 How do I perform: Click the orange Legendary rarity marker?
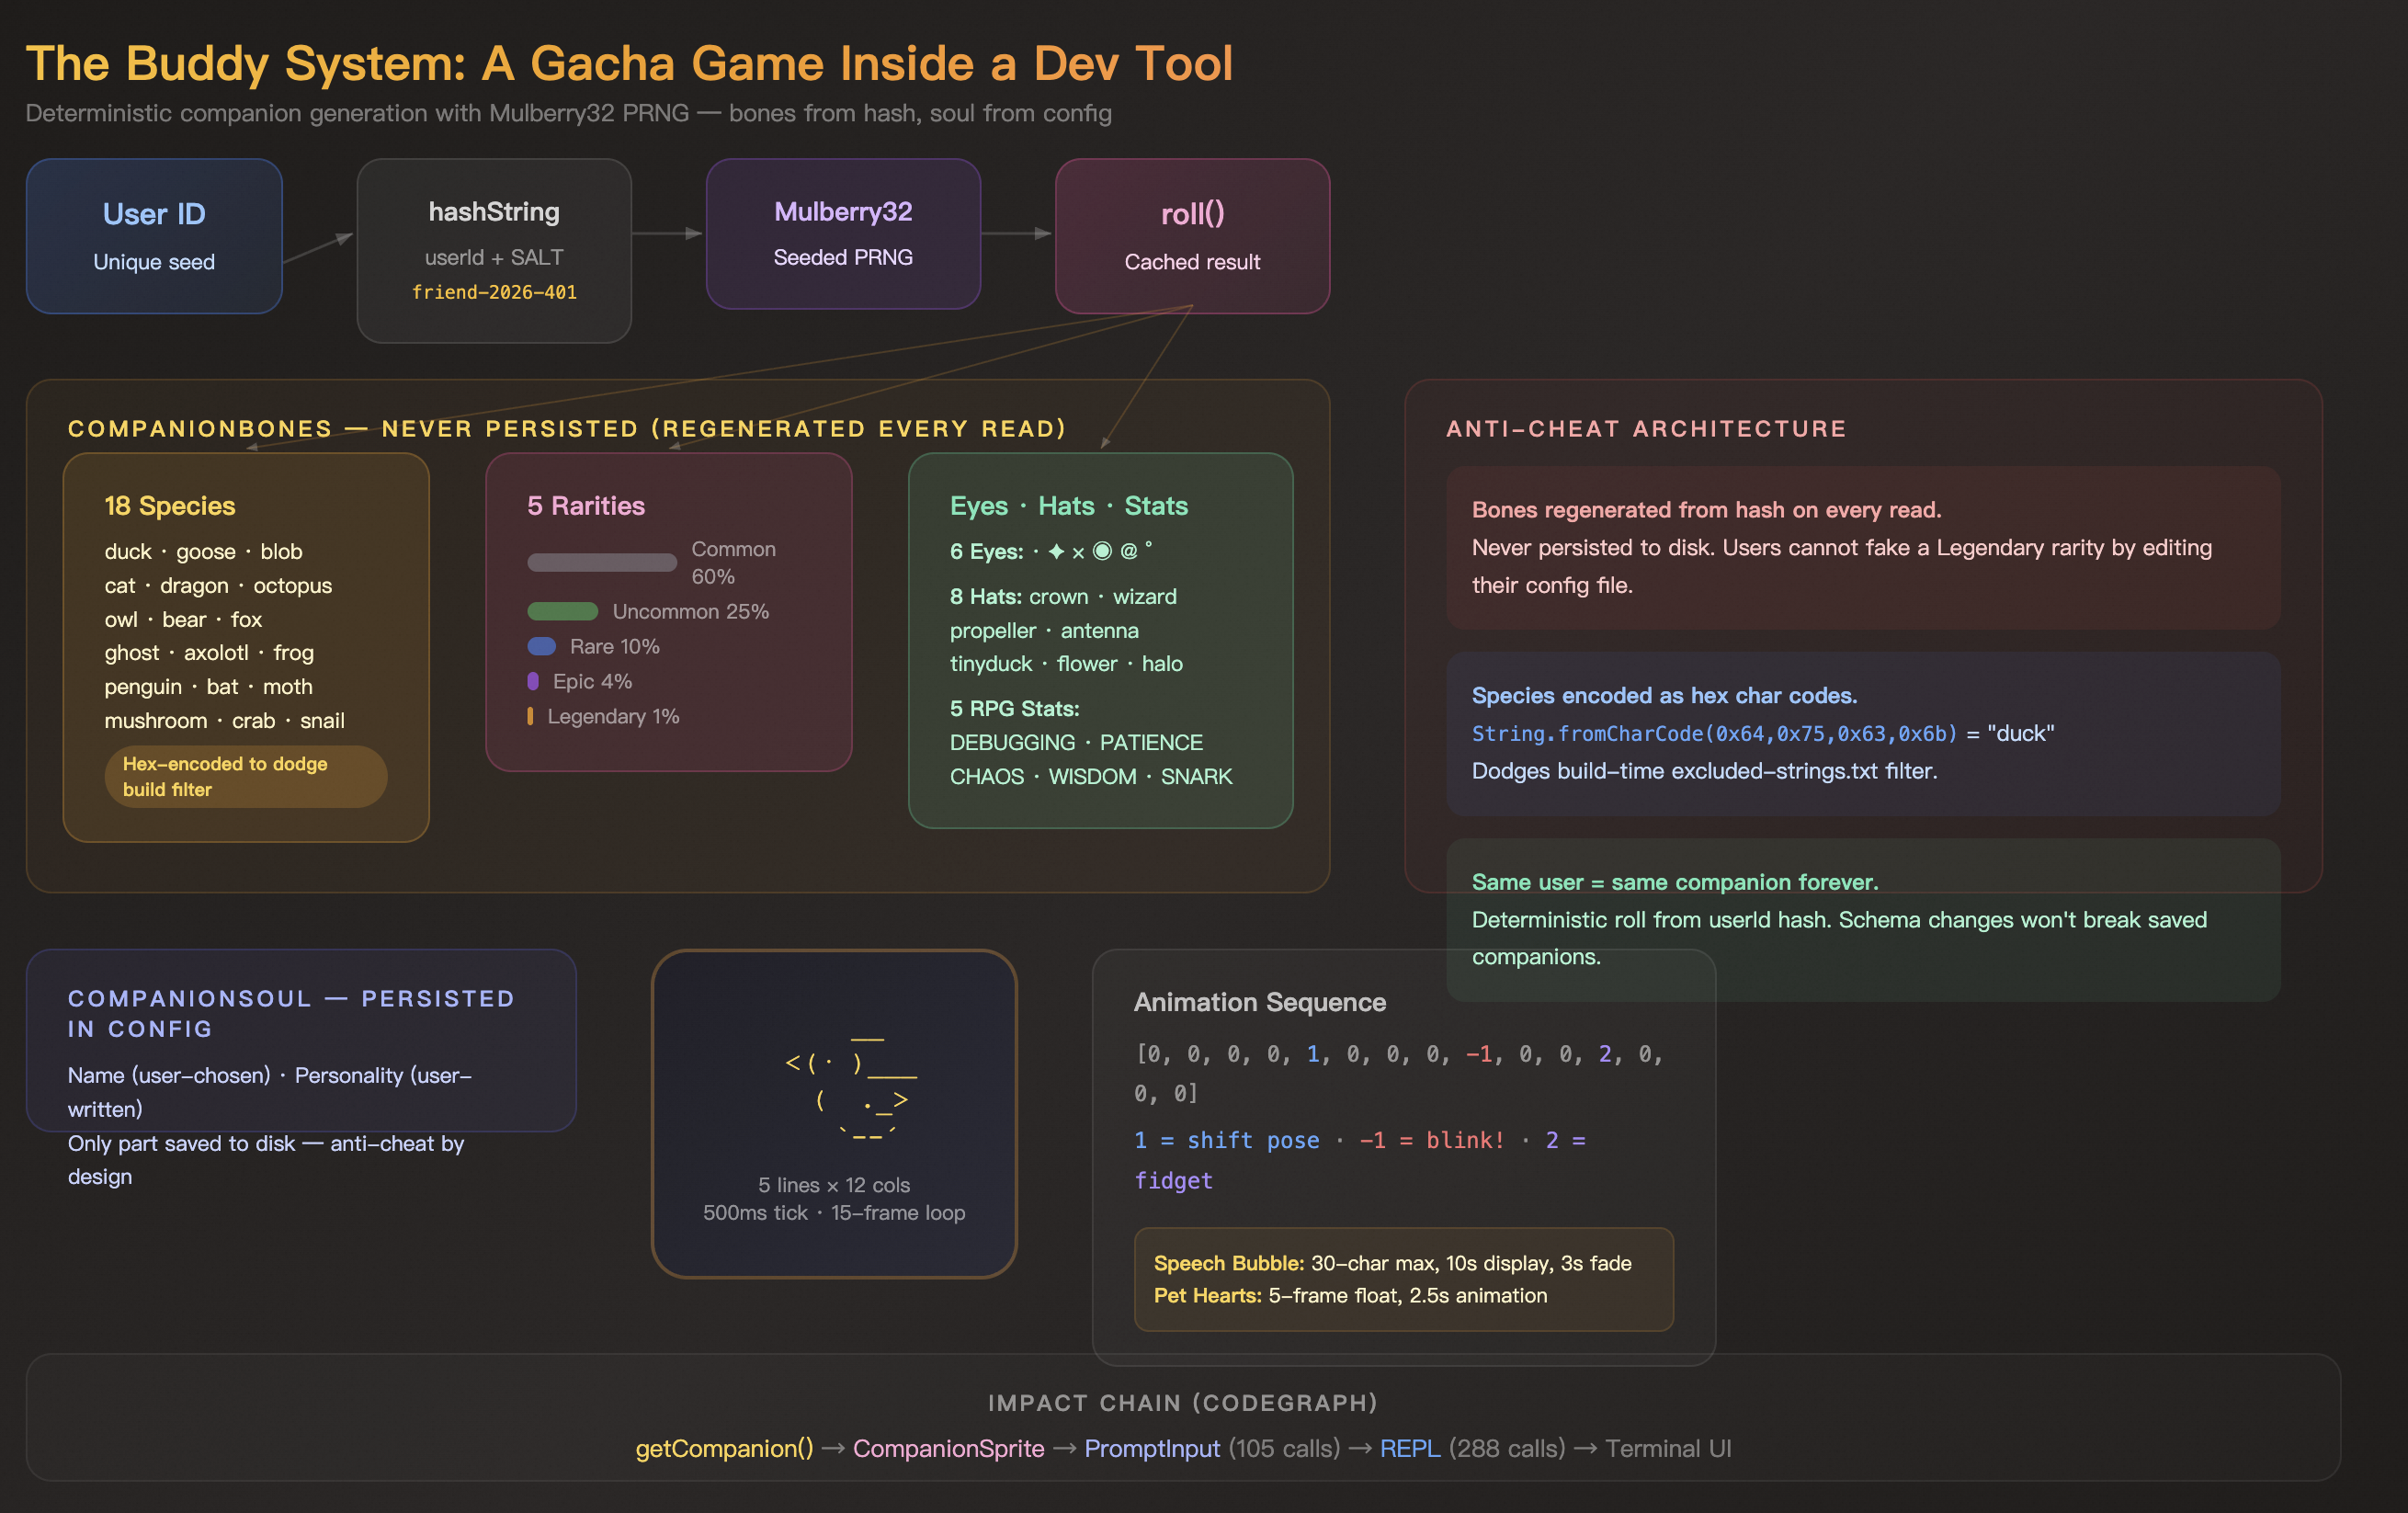530,716
